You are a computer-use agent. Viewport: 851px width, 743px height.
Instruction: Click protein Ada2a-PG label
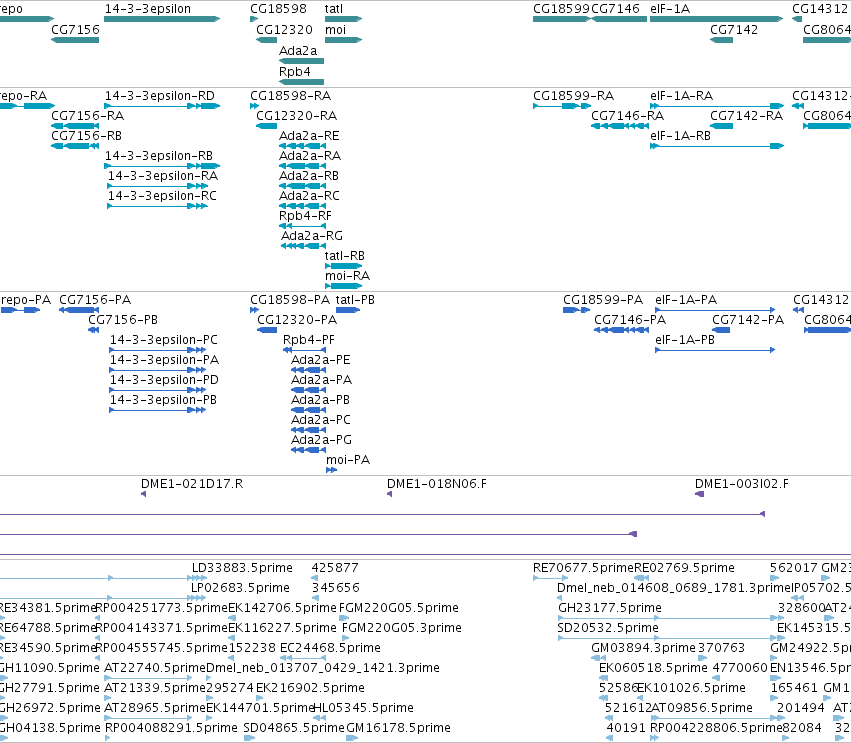[x=321, y=440]
